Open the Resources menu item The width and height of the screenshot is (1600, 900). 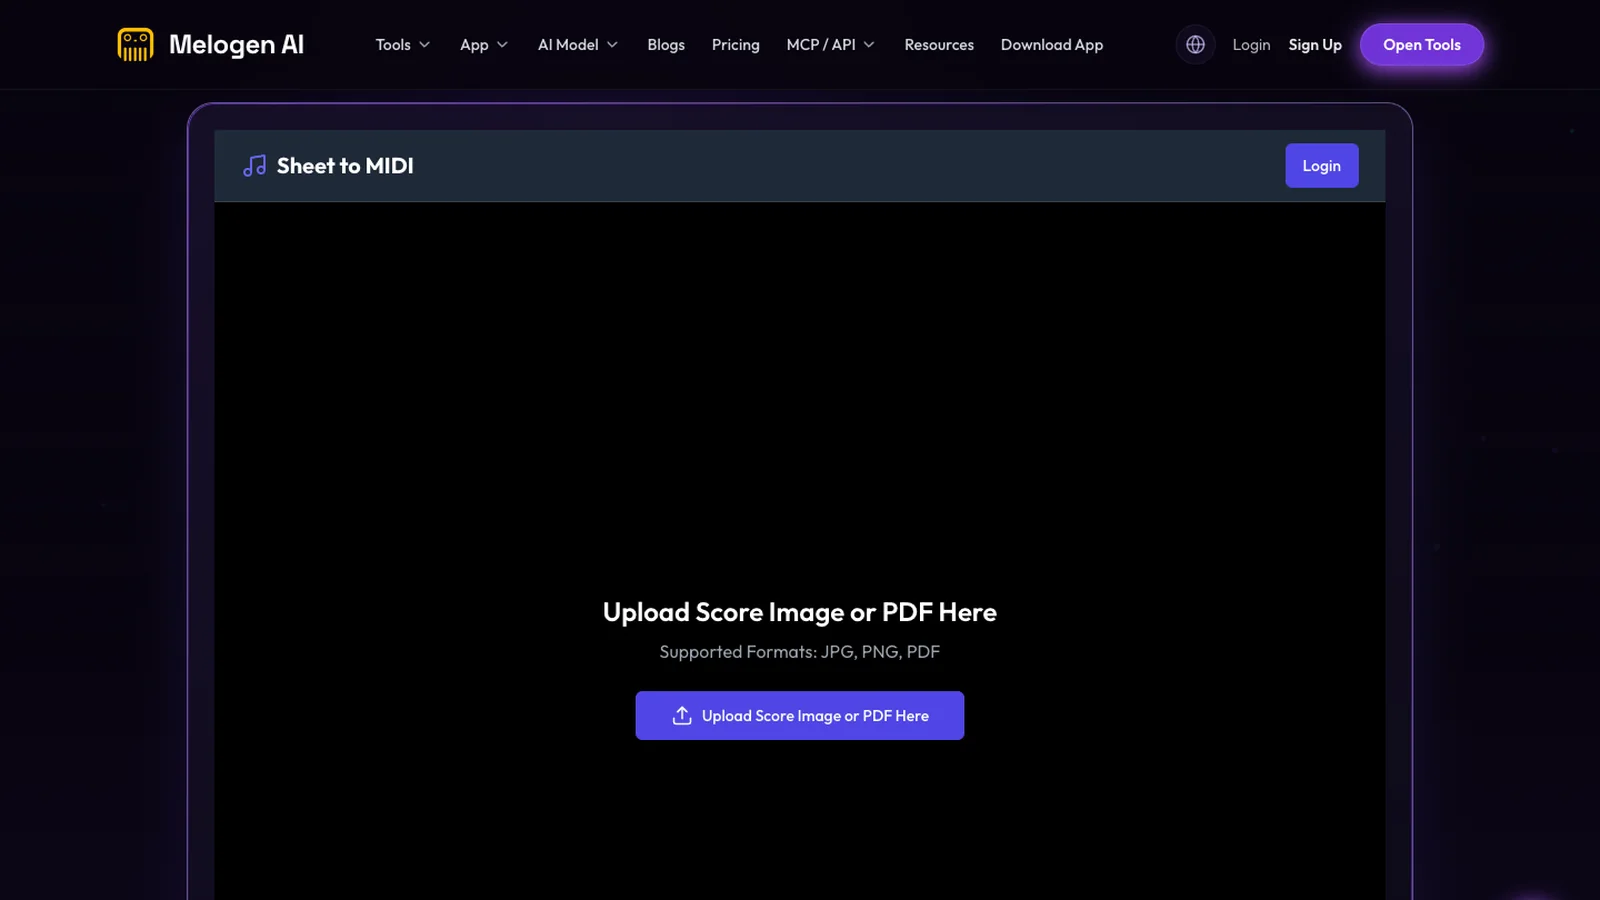point(939,45)
